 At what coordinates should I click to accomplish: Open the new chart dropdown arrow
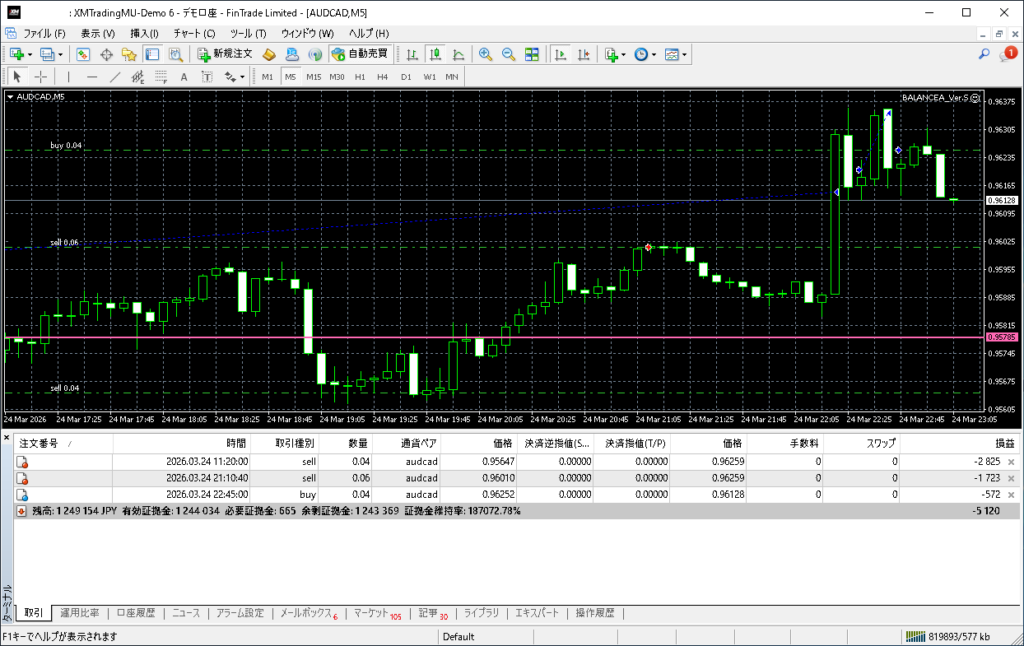coord(31,54)
